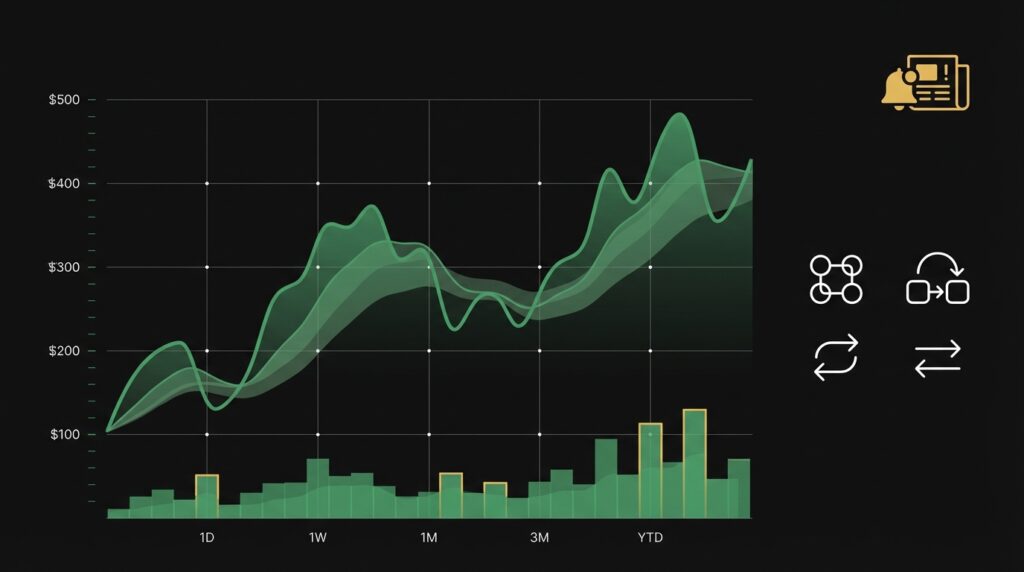
Task: Click the highest peak of the price line
Action: coord(679,115)
